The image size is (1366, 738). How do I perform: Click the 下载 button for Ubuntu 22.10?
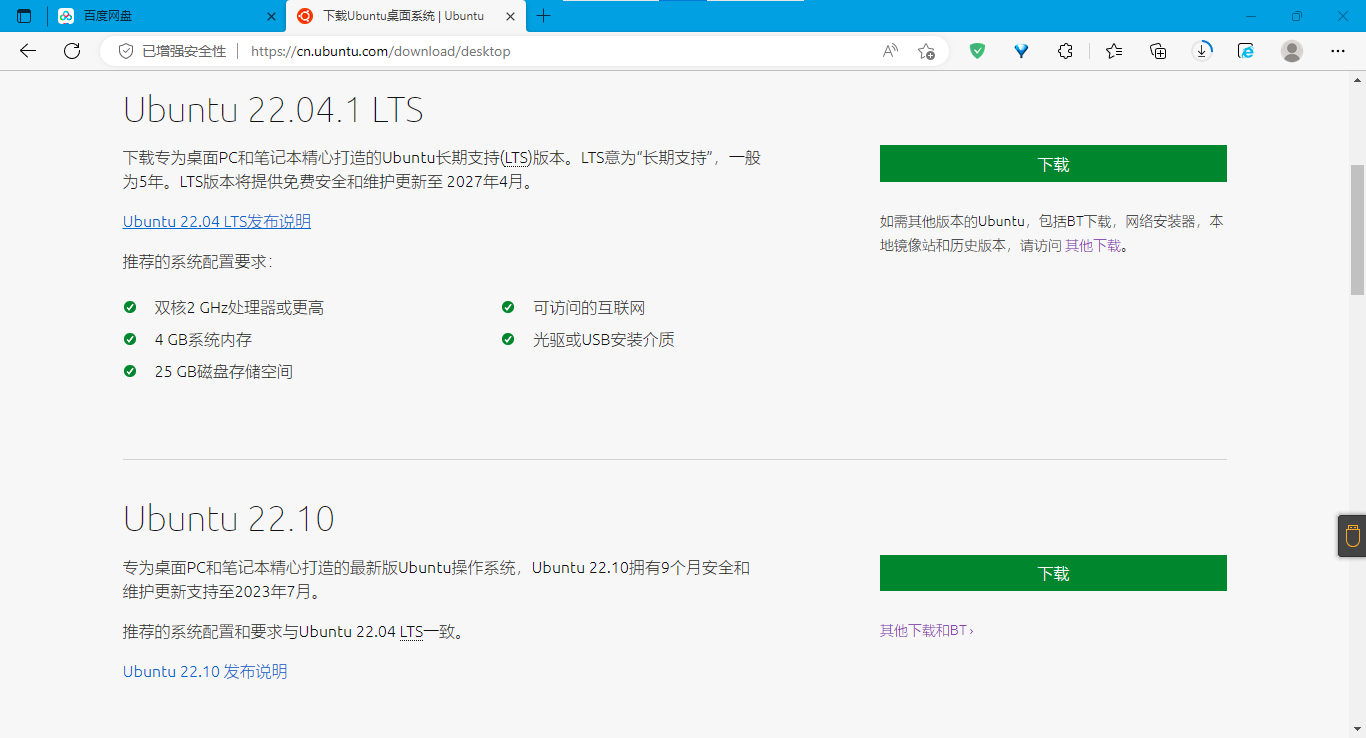pos(1053,573)
